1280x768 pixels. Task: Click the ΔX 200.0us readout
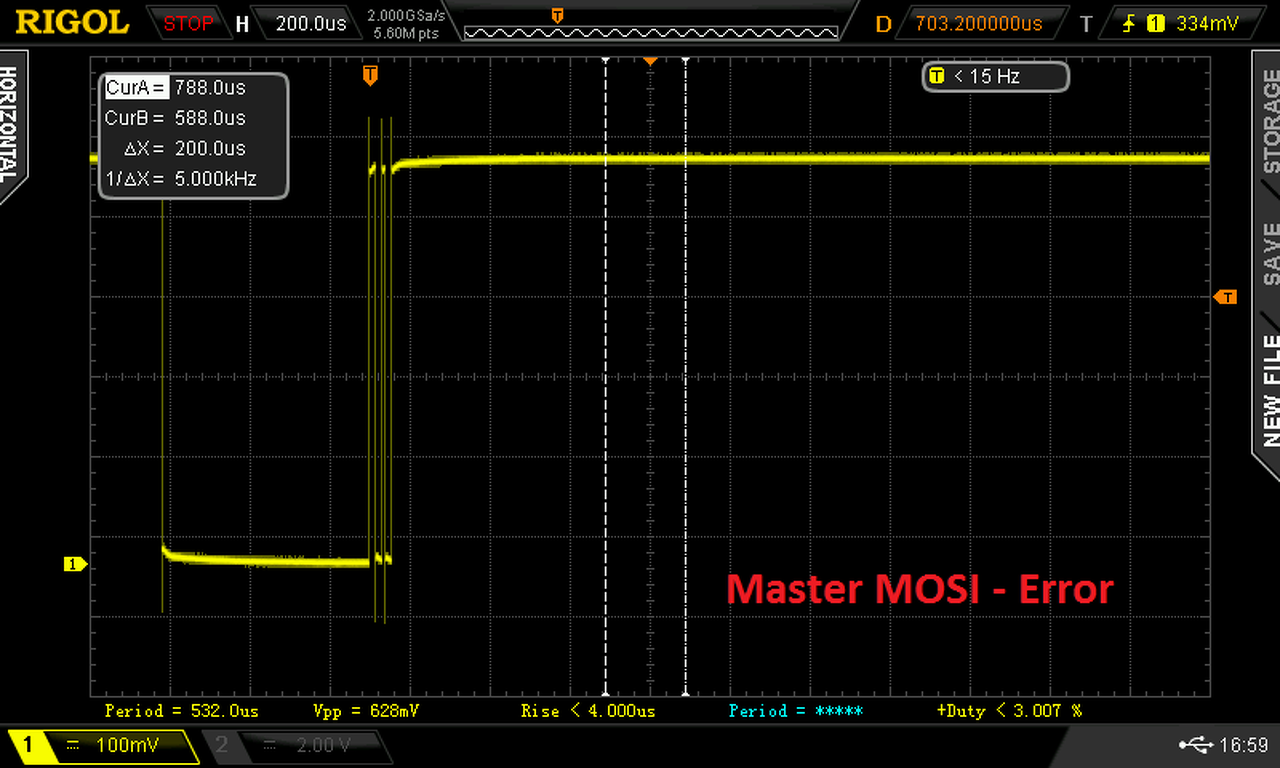tap(185, 149)
